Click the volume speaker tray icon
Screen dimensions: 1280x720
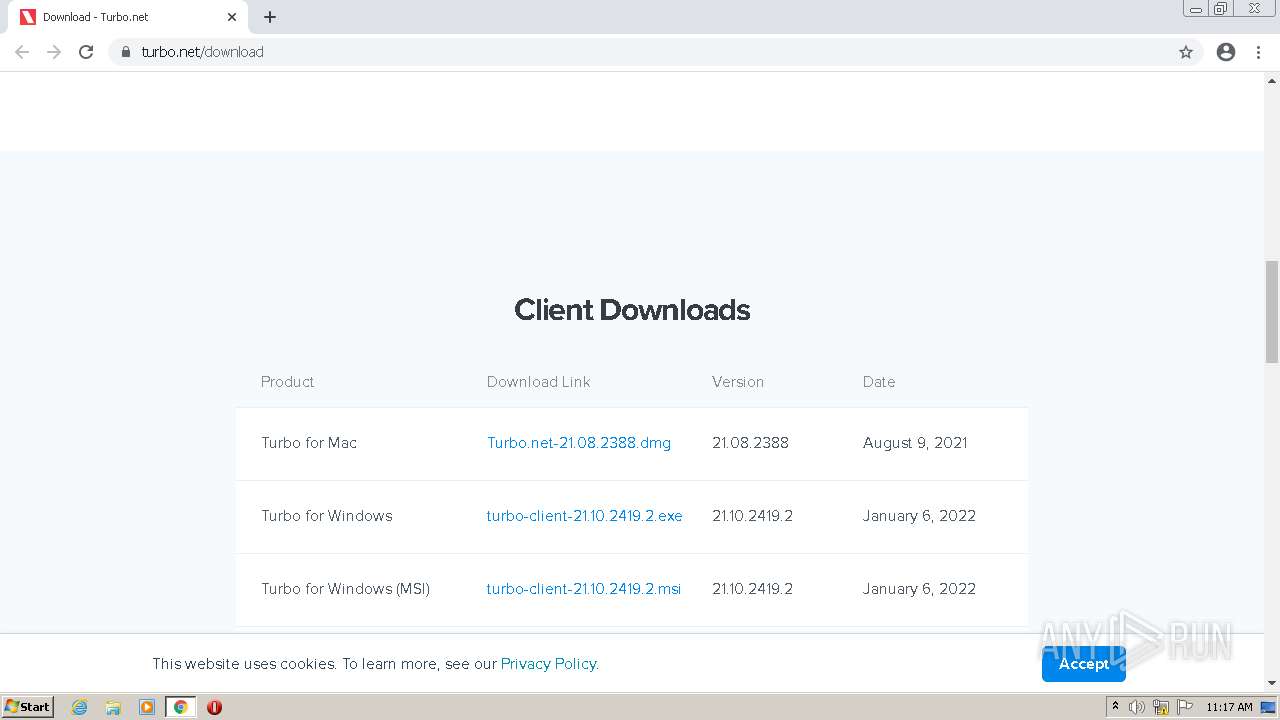point(1137,707)
